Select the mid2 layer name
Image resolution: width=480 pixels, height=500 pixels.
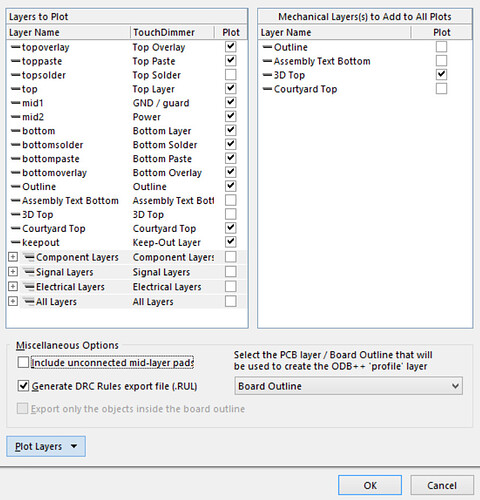pos(33,117)
